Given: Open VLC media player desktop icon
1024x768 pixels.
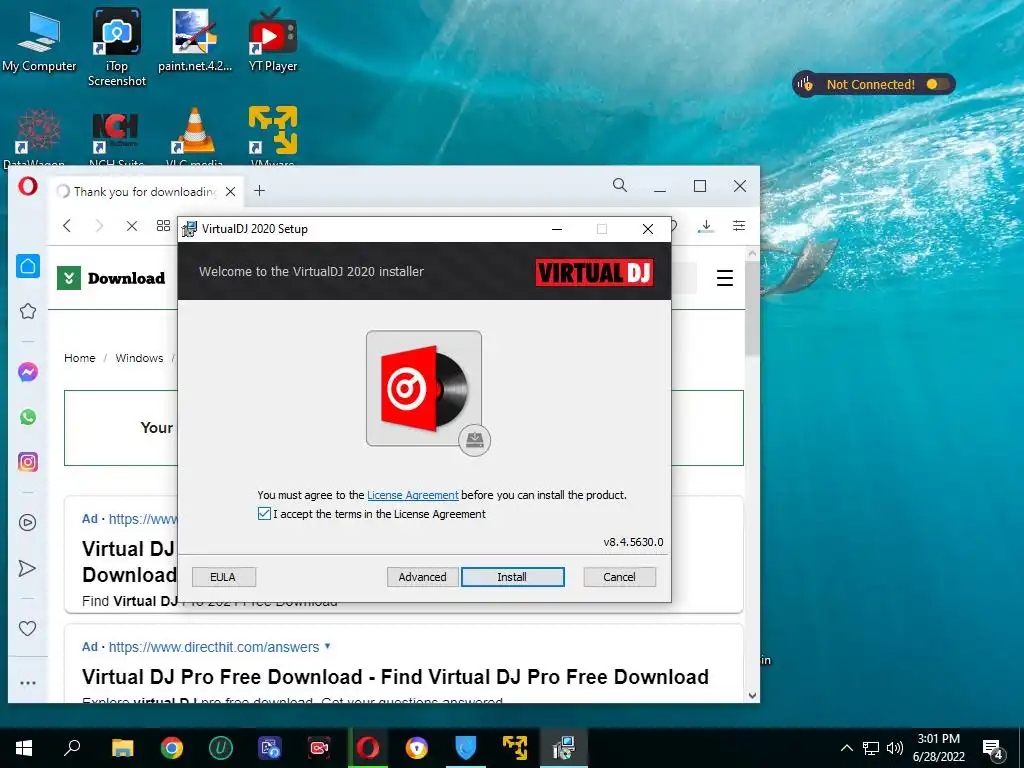Looking at the screenshot, I should tap(195, 137).
